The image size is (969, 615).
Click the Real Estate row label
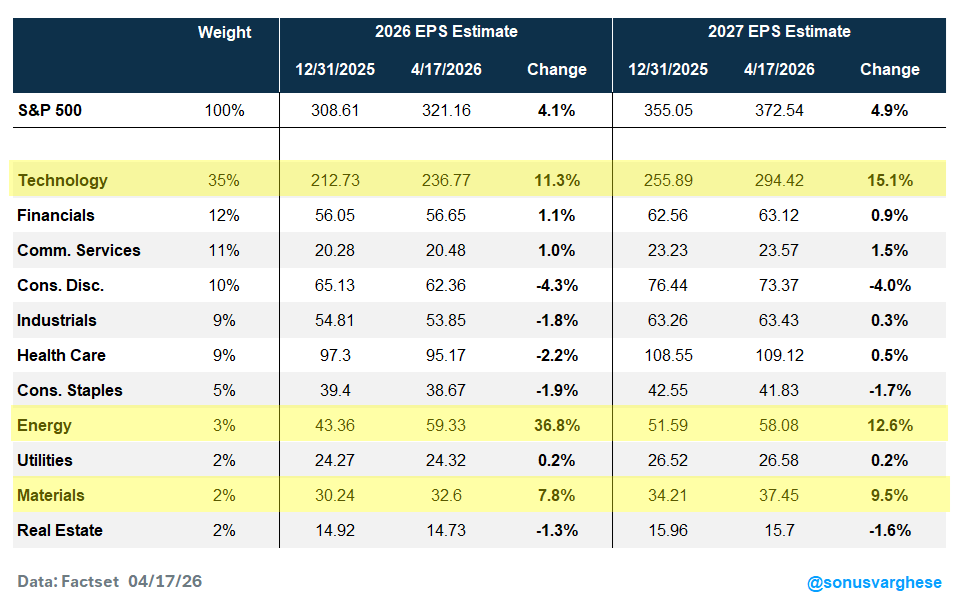pos(60,530)
